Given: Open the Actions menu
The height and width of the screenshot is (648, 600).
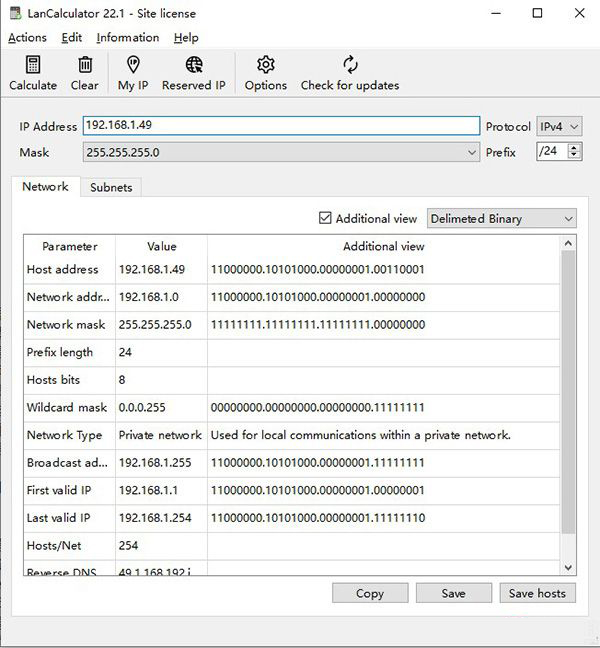Looking at the screenshot, I should point(27,38).
